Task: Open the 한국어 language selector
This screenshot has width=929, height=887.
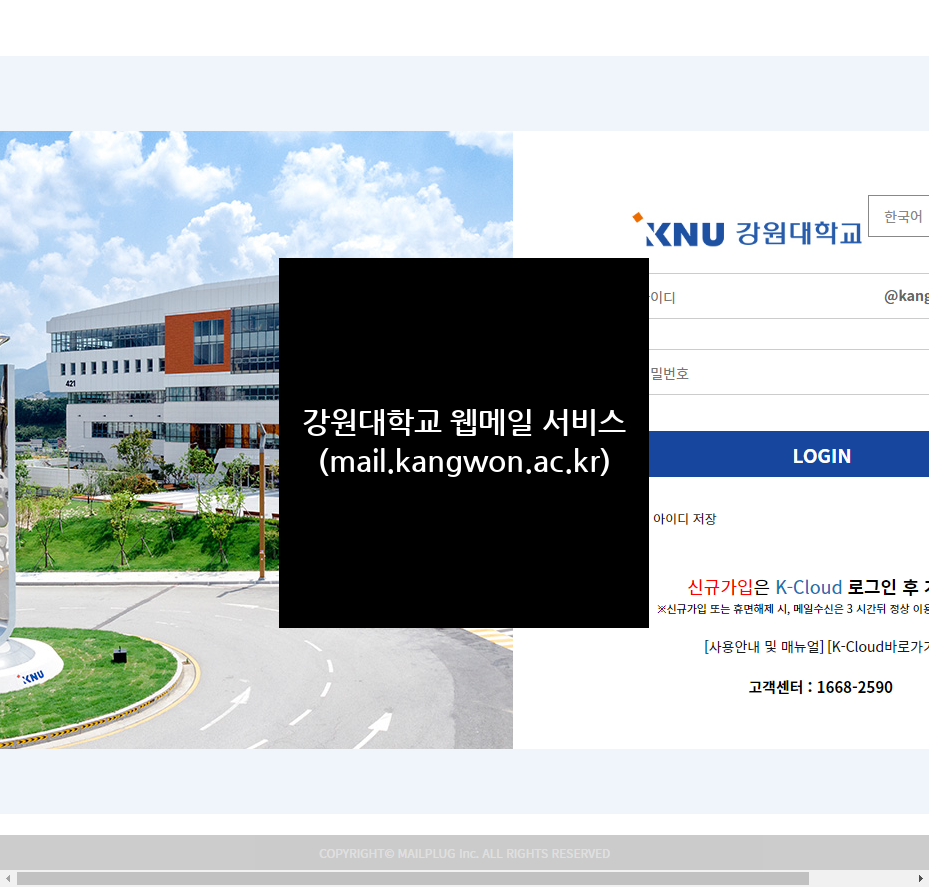Action: (x=904, y=216)
